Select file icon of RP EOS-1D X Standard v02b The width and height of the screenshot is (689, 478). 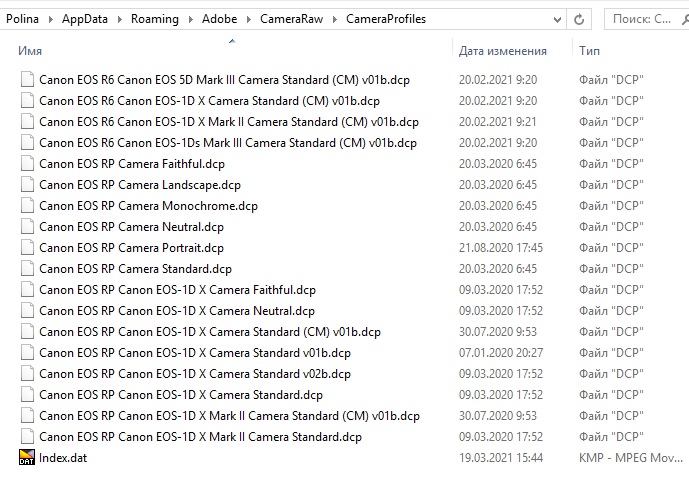pos(27,373)
